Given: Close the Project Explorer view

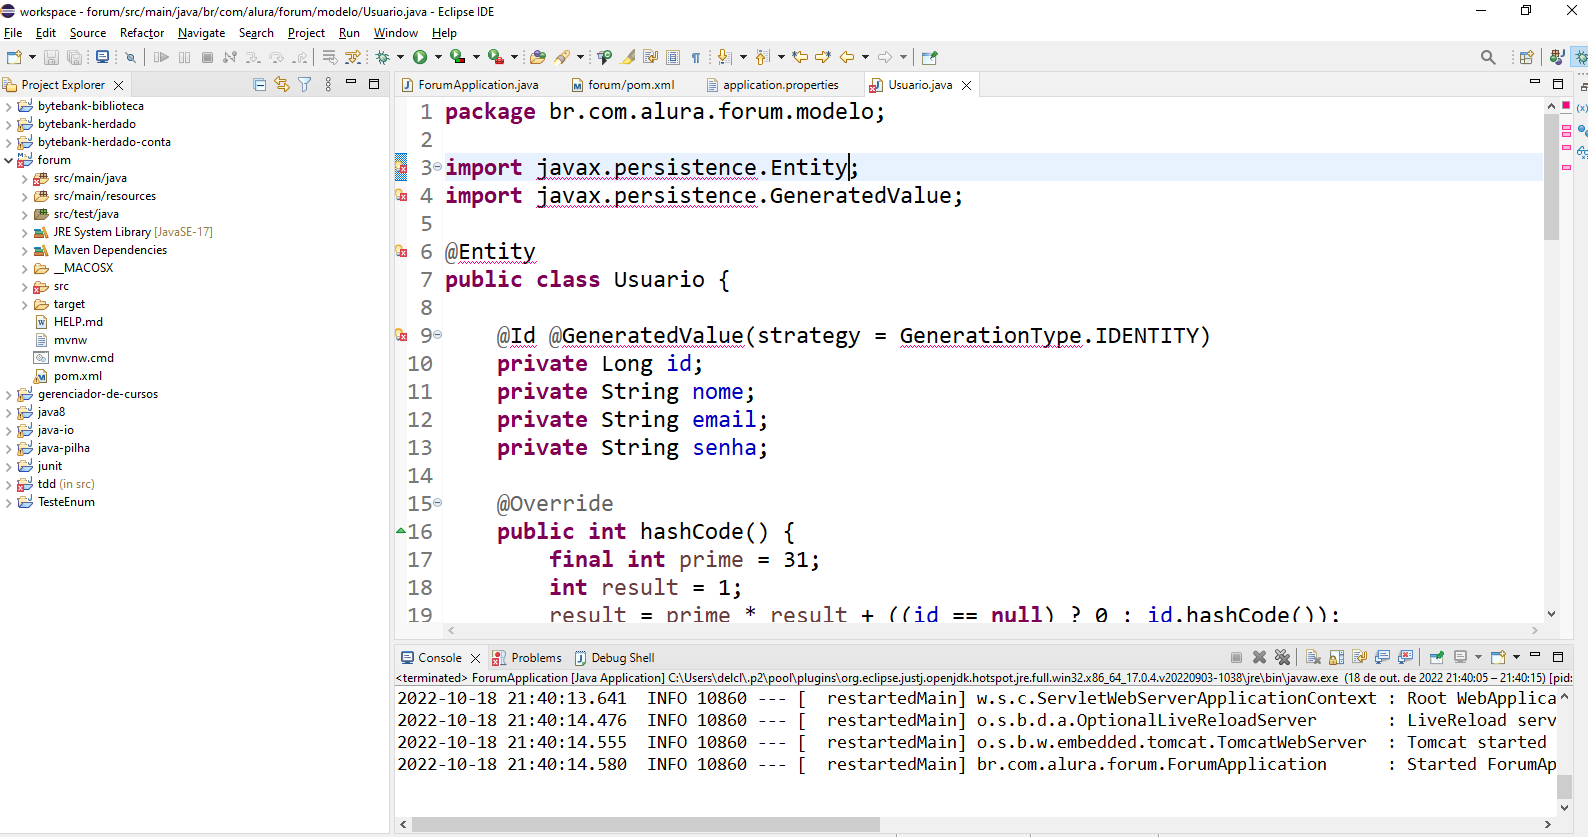Looking at the screenshot, I should [x=119, y=85].
